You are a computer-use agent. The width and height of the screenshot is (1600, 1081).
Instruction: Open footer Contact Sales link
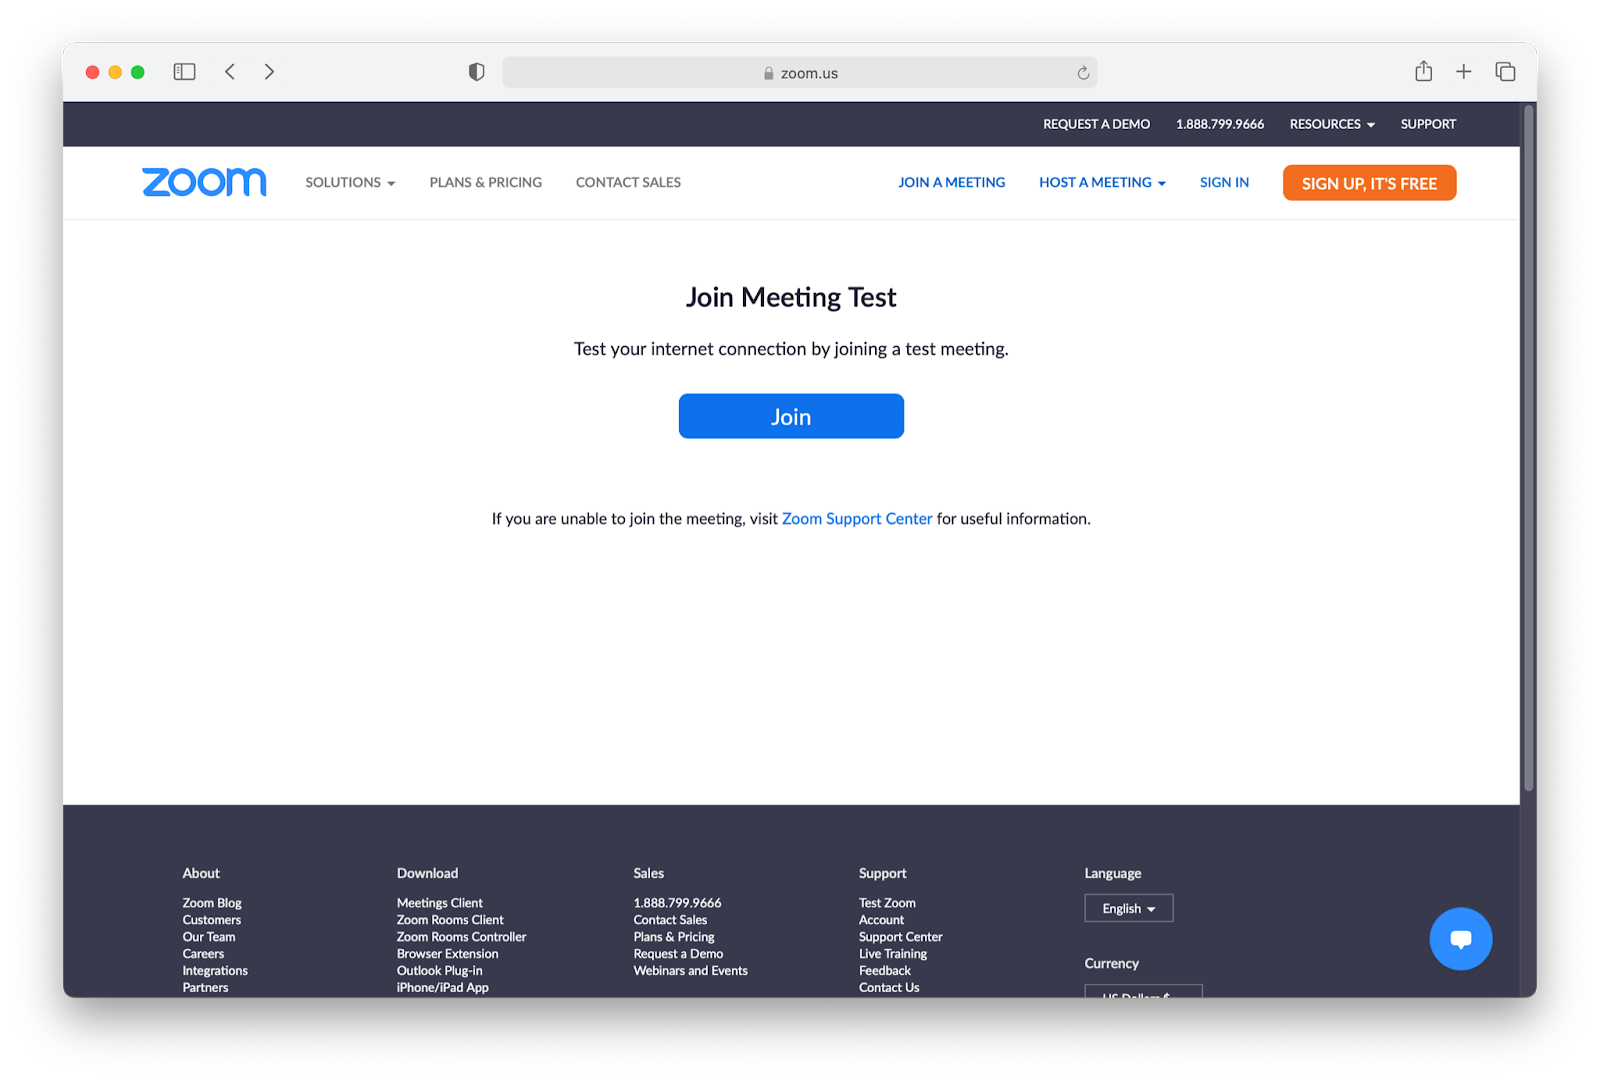pyautogui.click(x=670, y=920)
